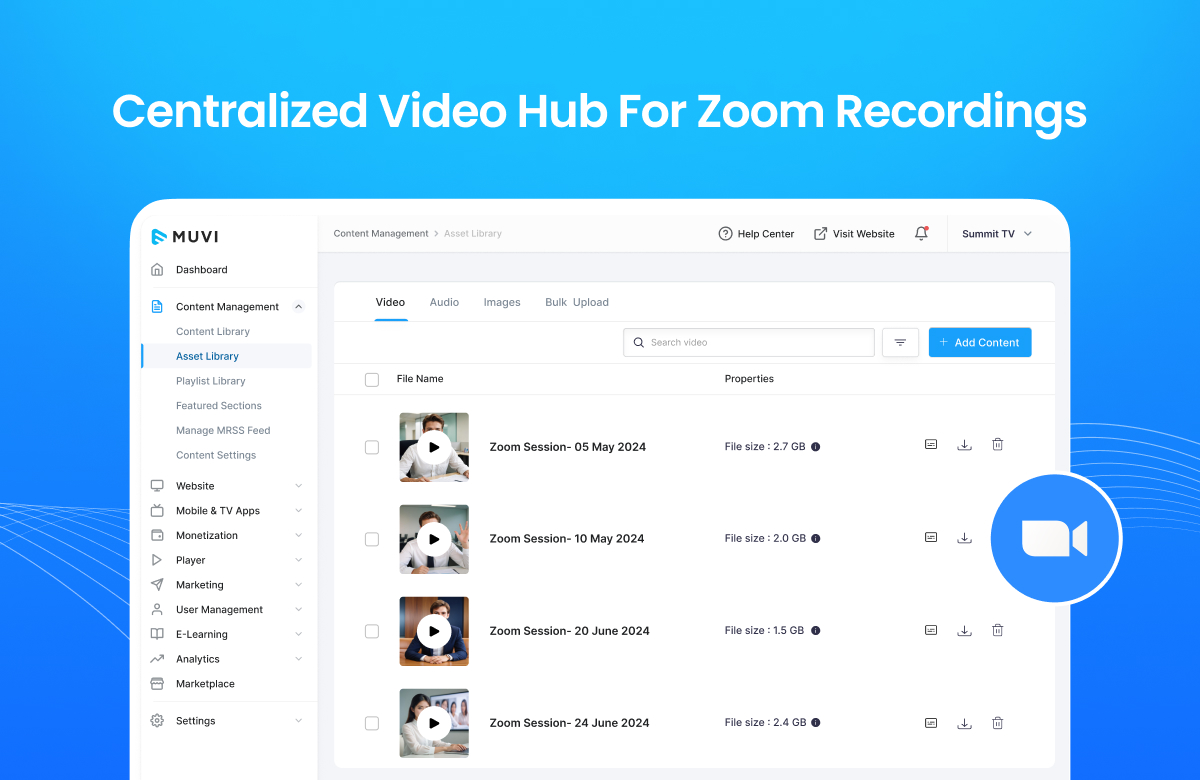Open the video filter button
The width and height of the screenshot is (1200, 780).
(900, 343)
